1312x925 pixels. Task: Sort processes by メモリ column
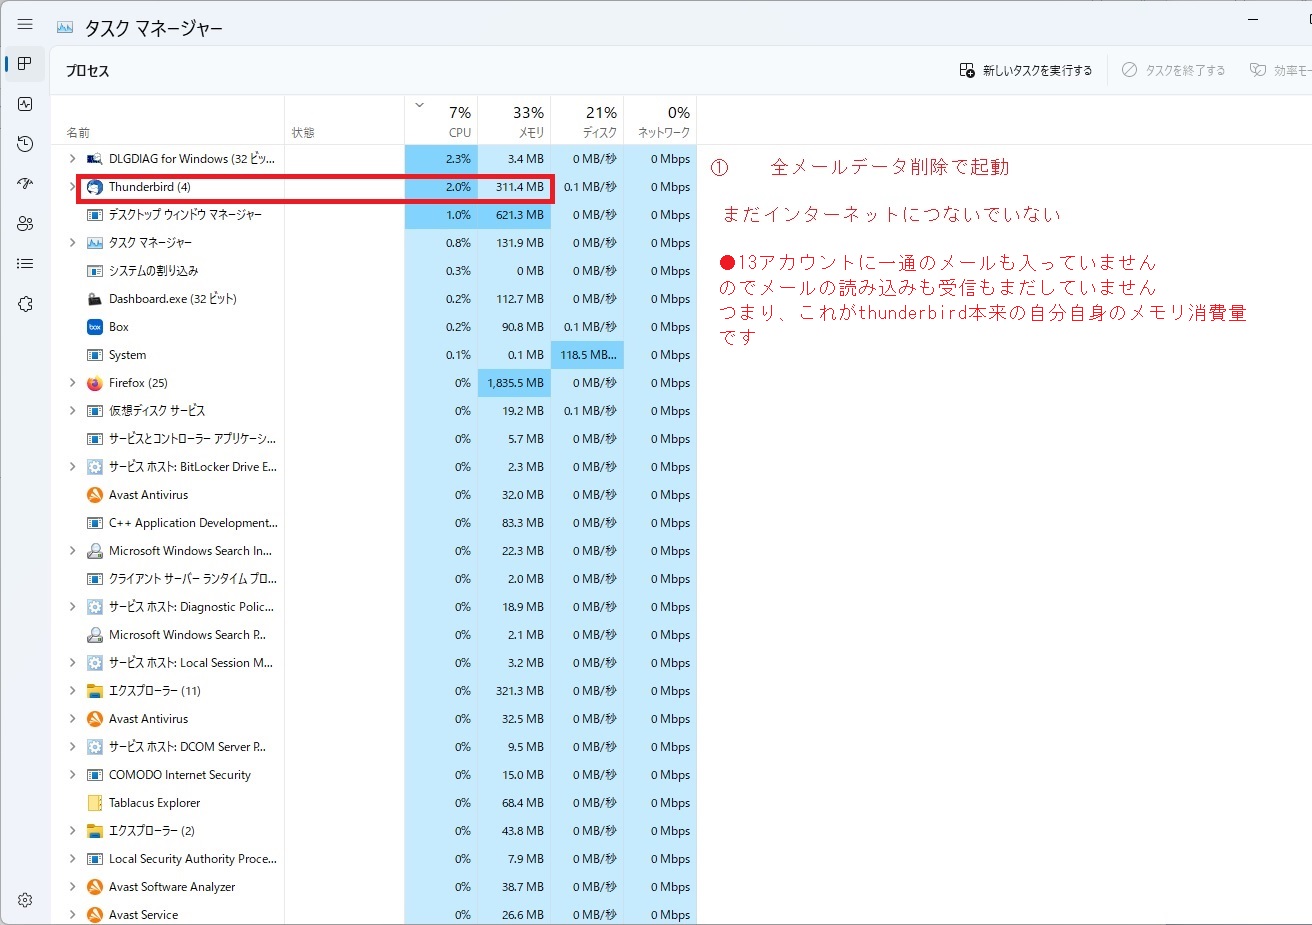point(514,121)
